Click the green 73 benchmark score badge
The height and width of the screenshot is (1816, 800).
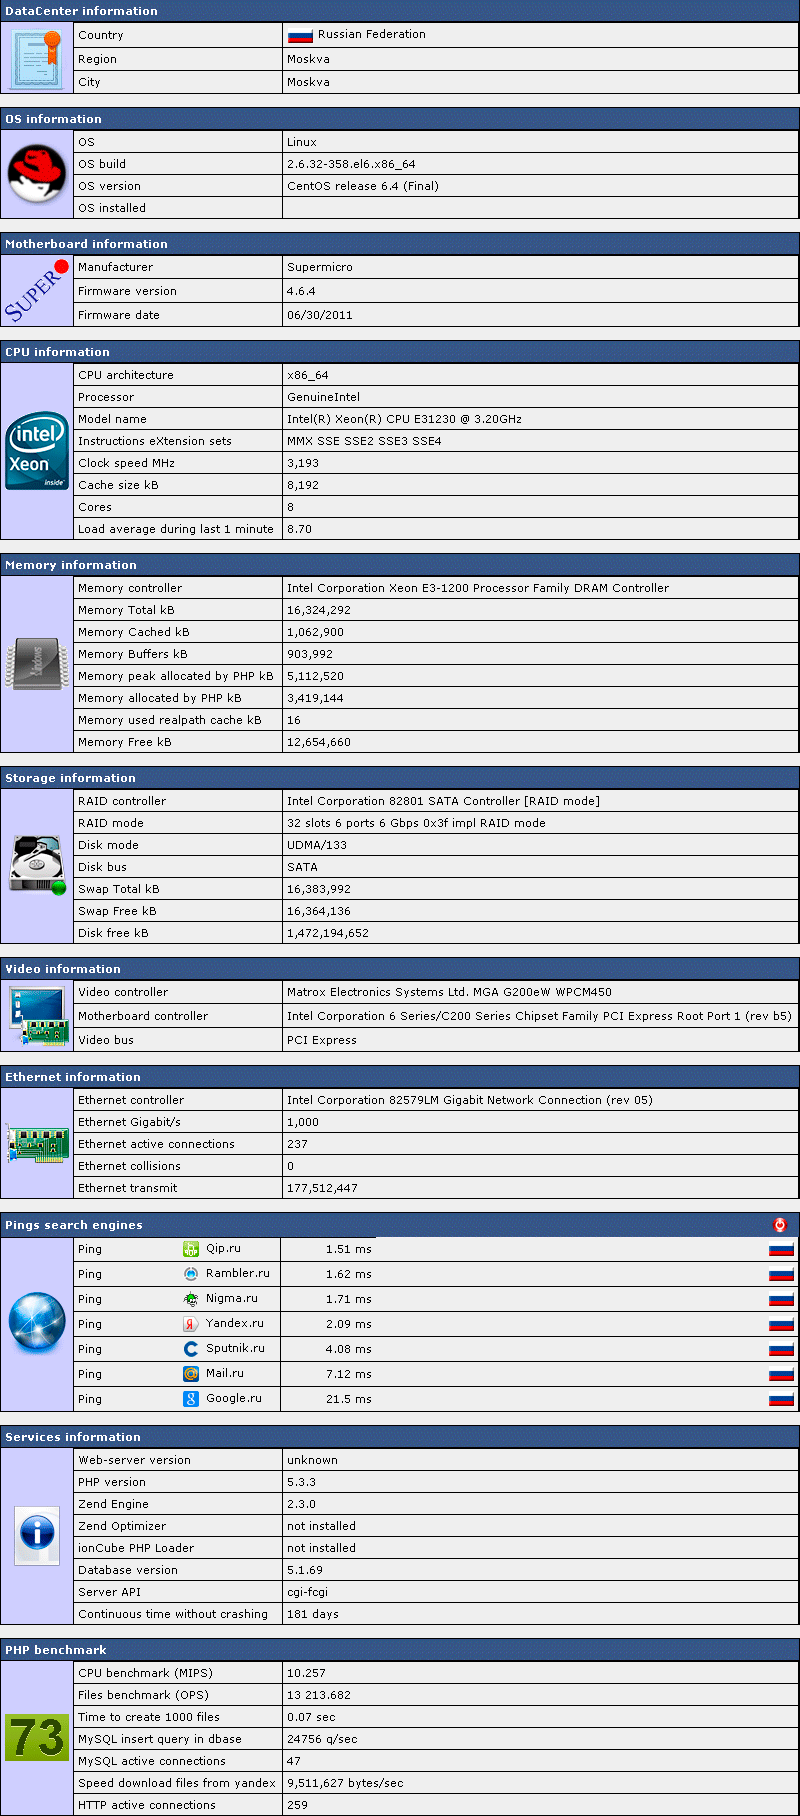coord(37,1737)
